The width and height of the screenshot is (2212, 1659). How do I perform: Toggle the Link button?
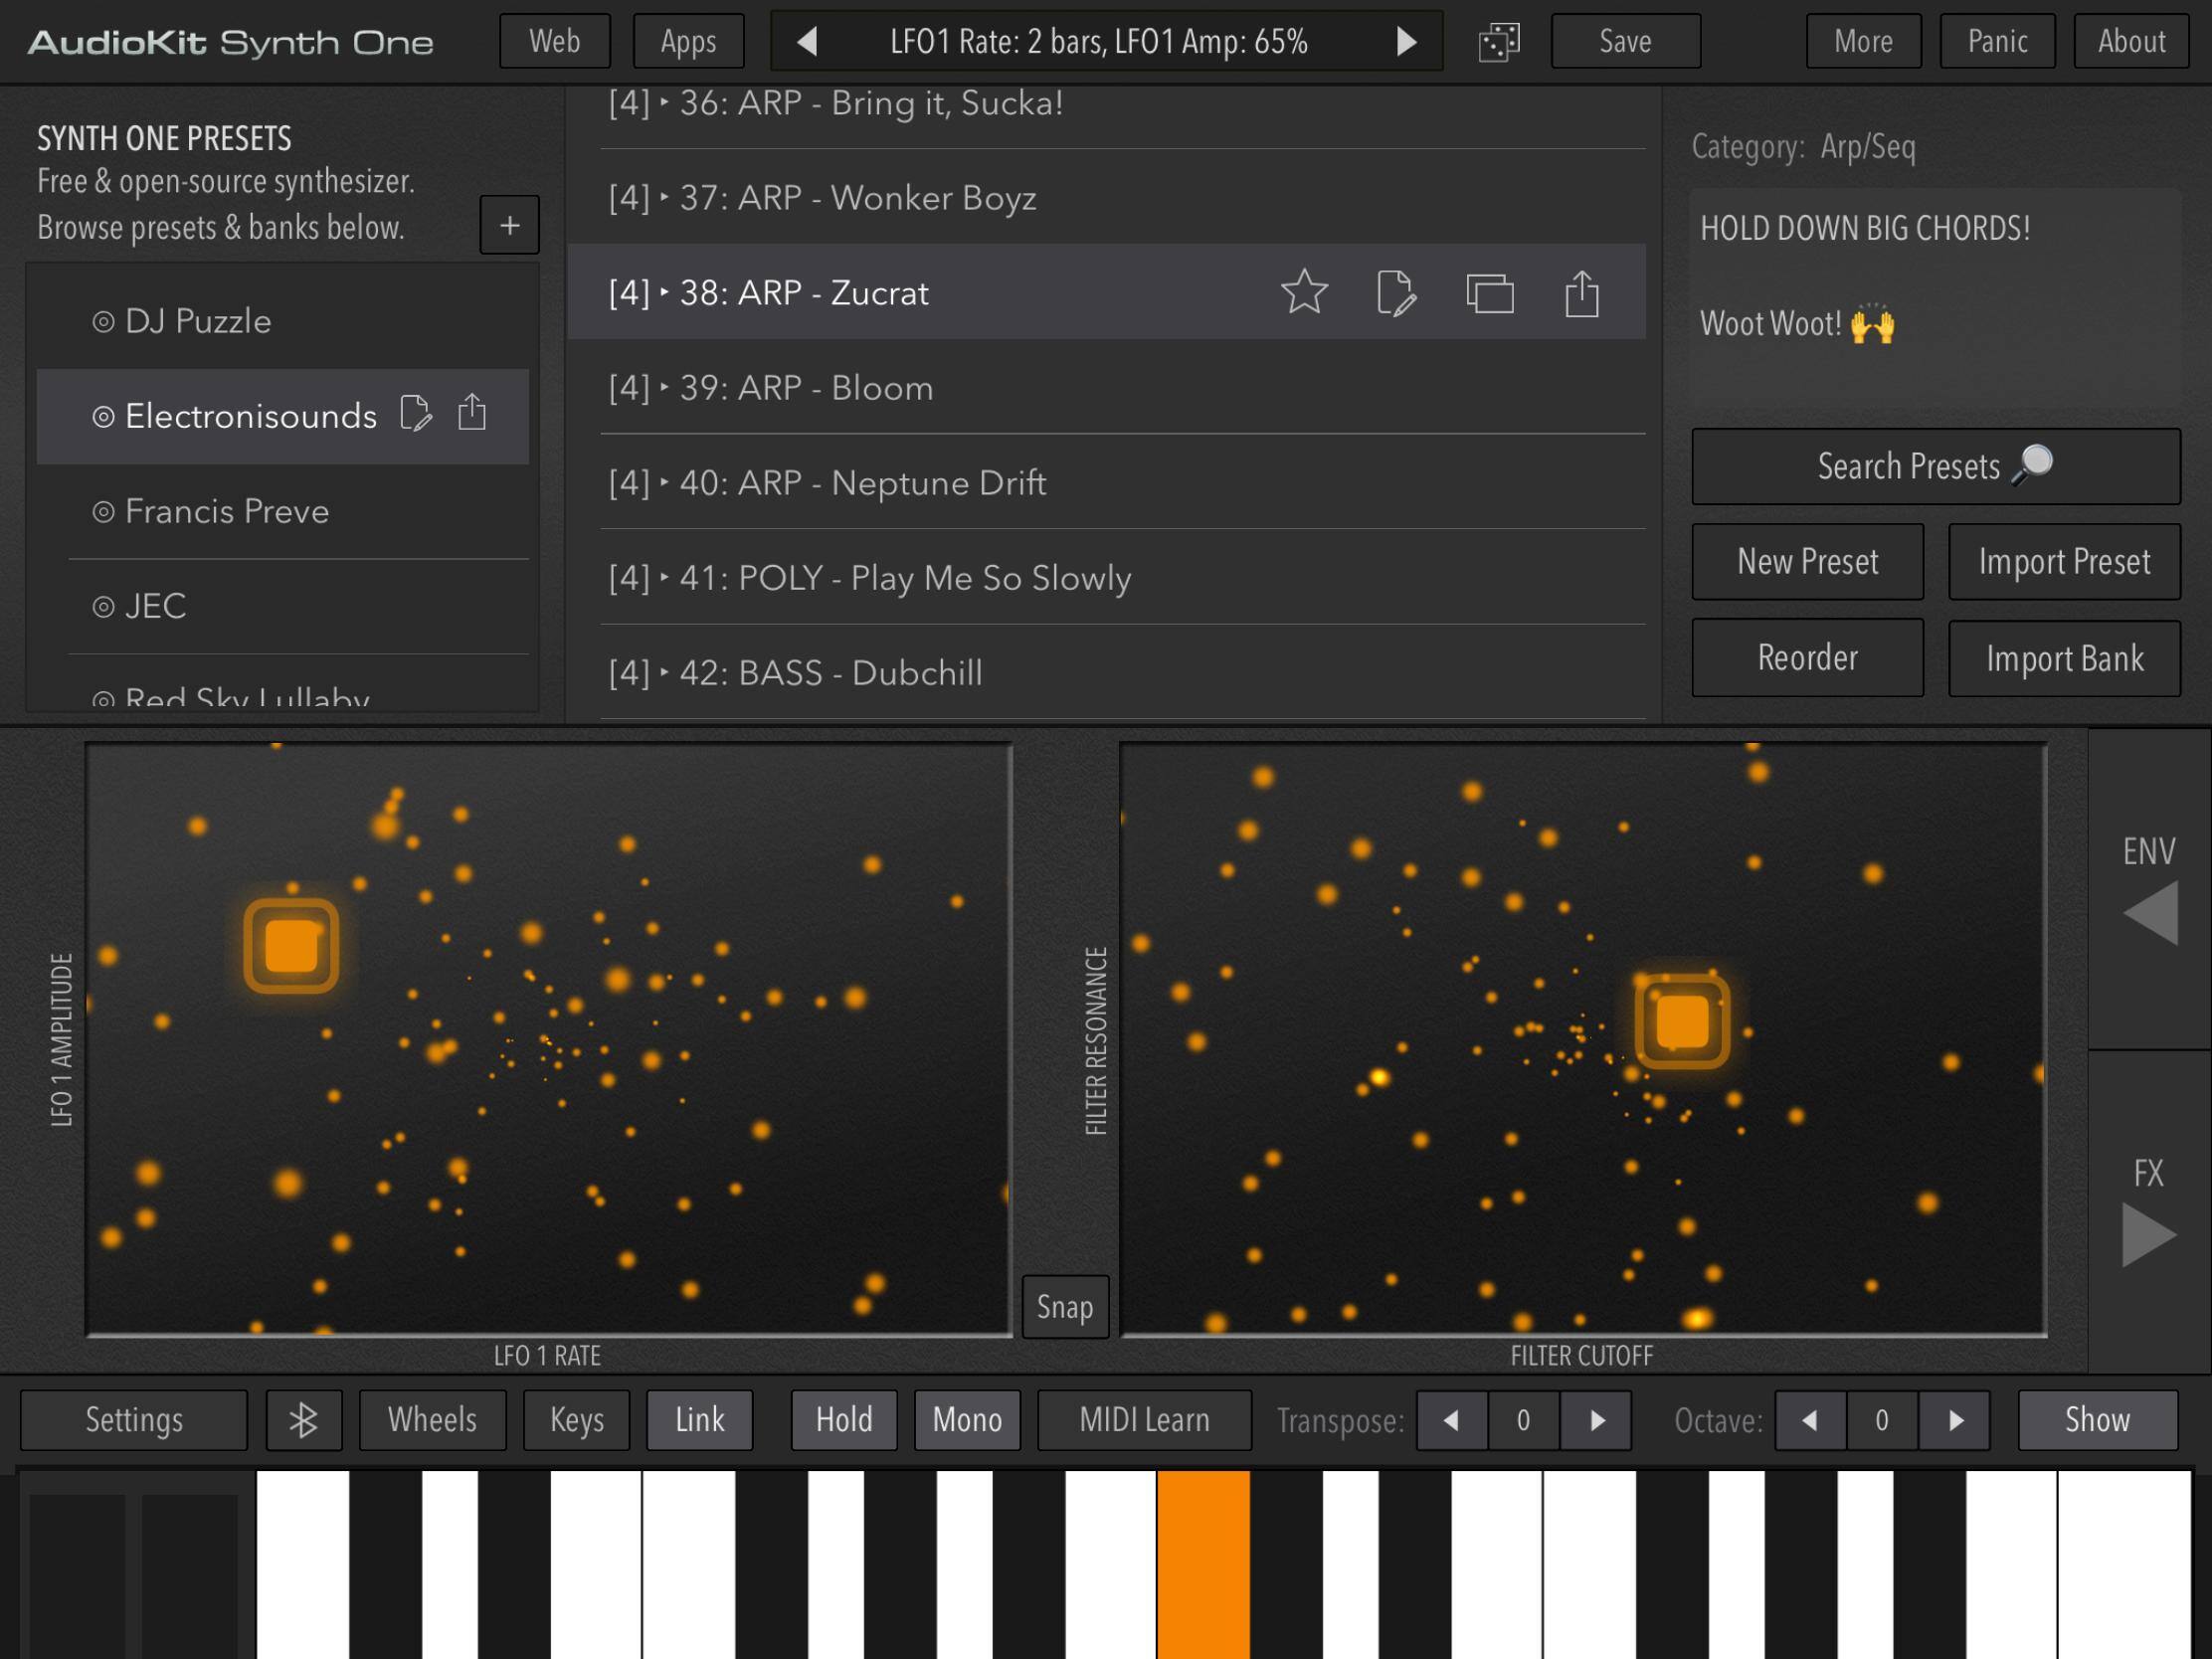(699, 1420)
